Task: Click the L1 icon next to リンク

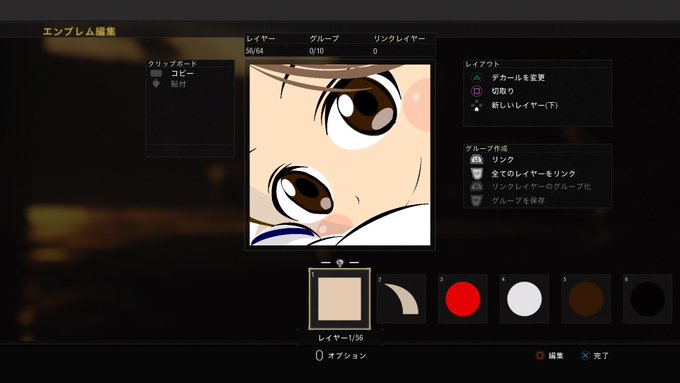Action: [476, 160]
